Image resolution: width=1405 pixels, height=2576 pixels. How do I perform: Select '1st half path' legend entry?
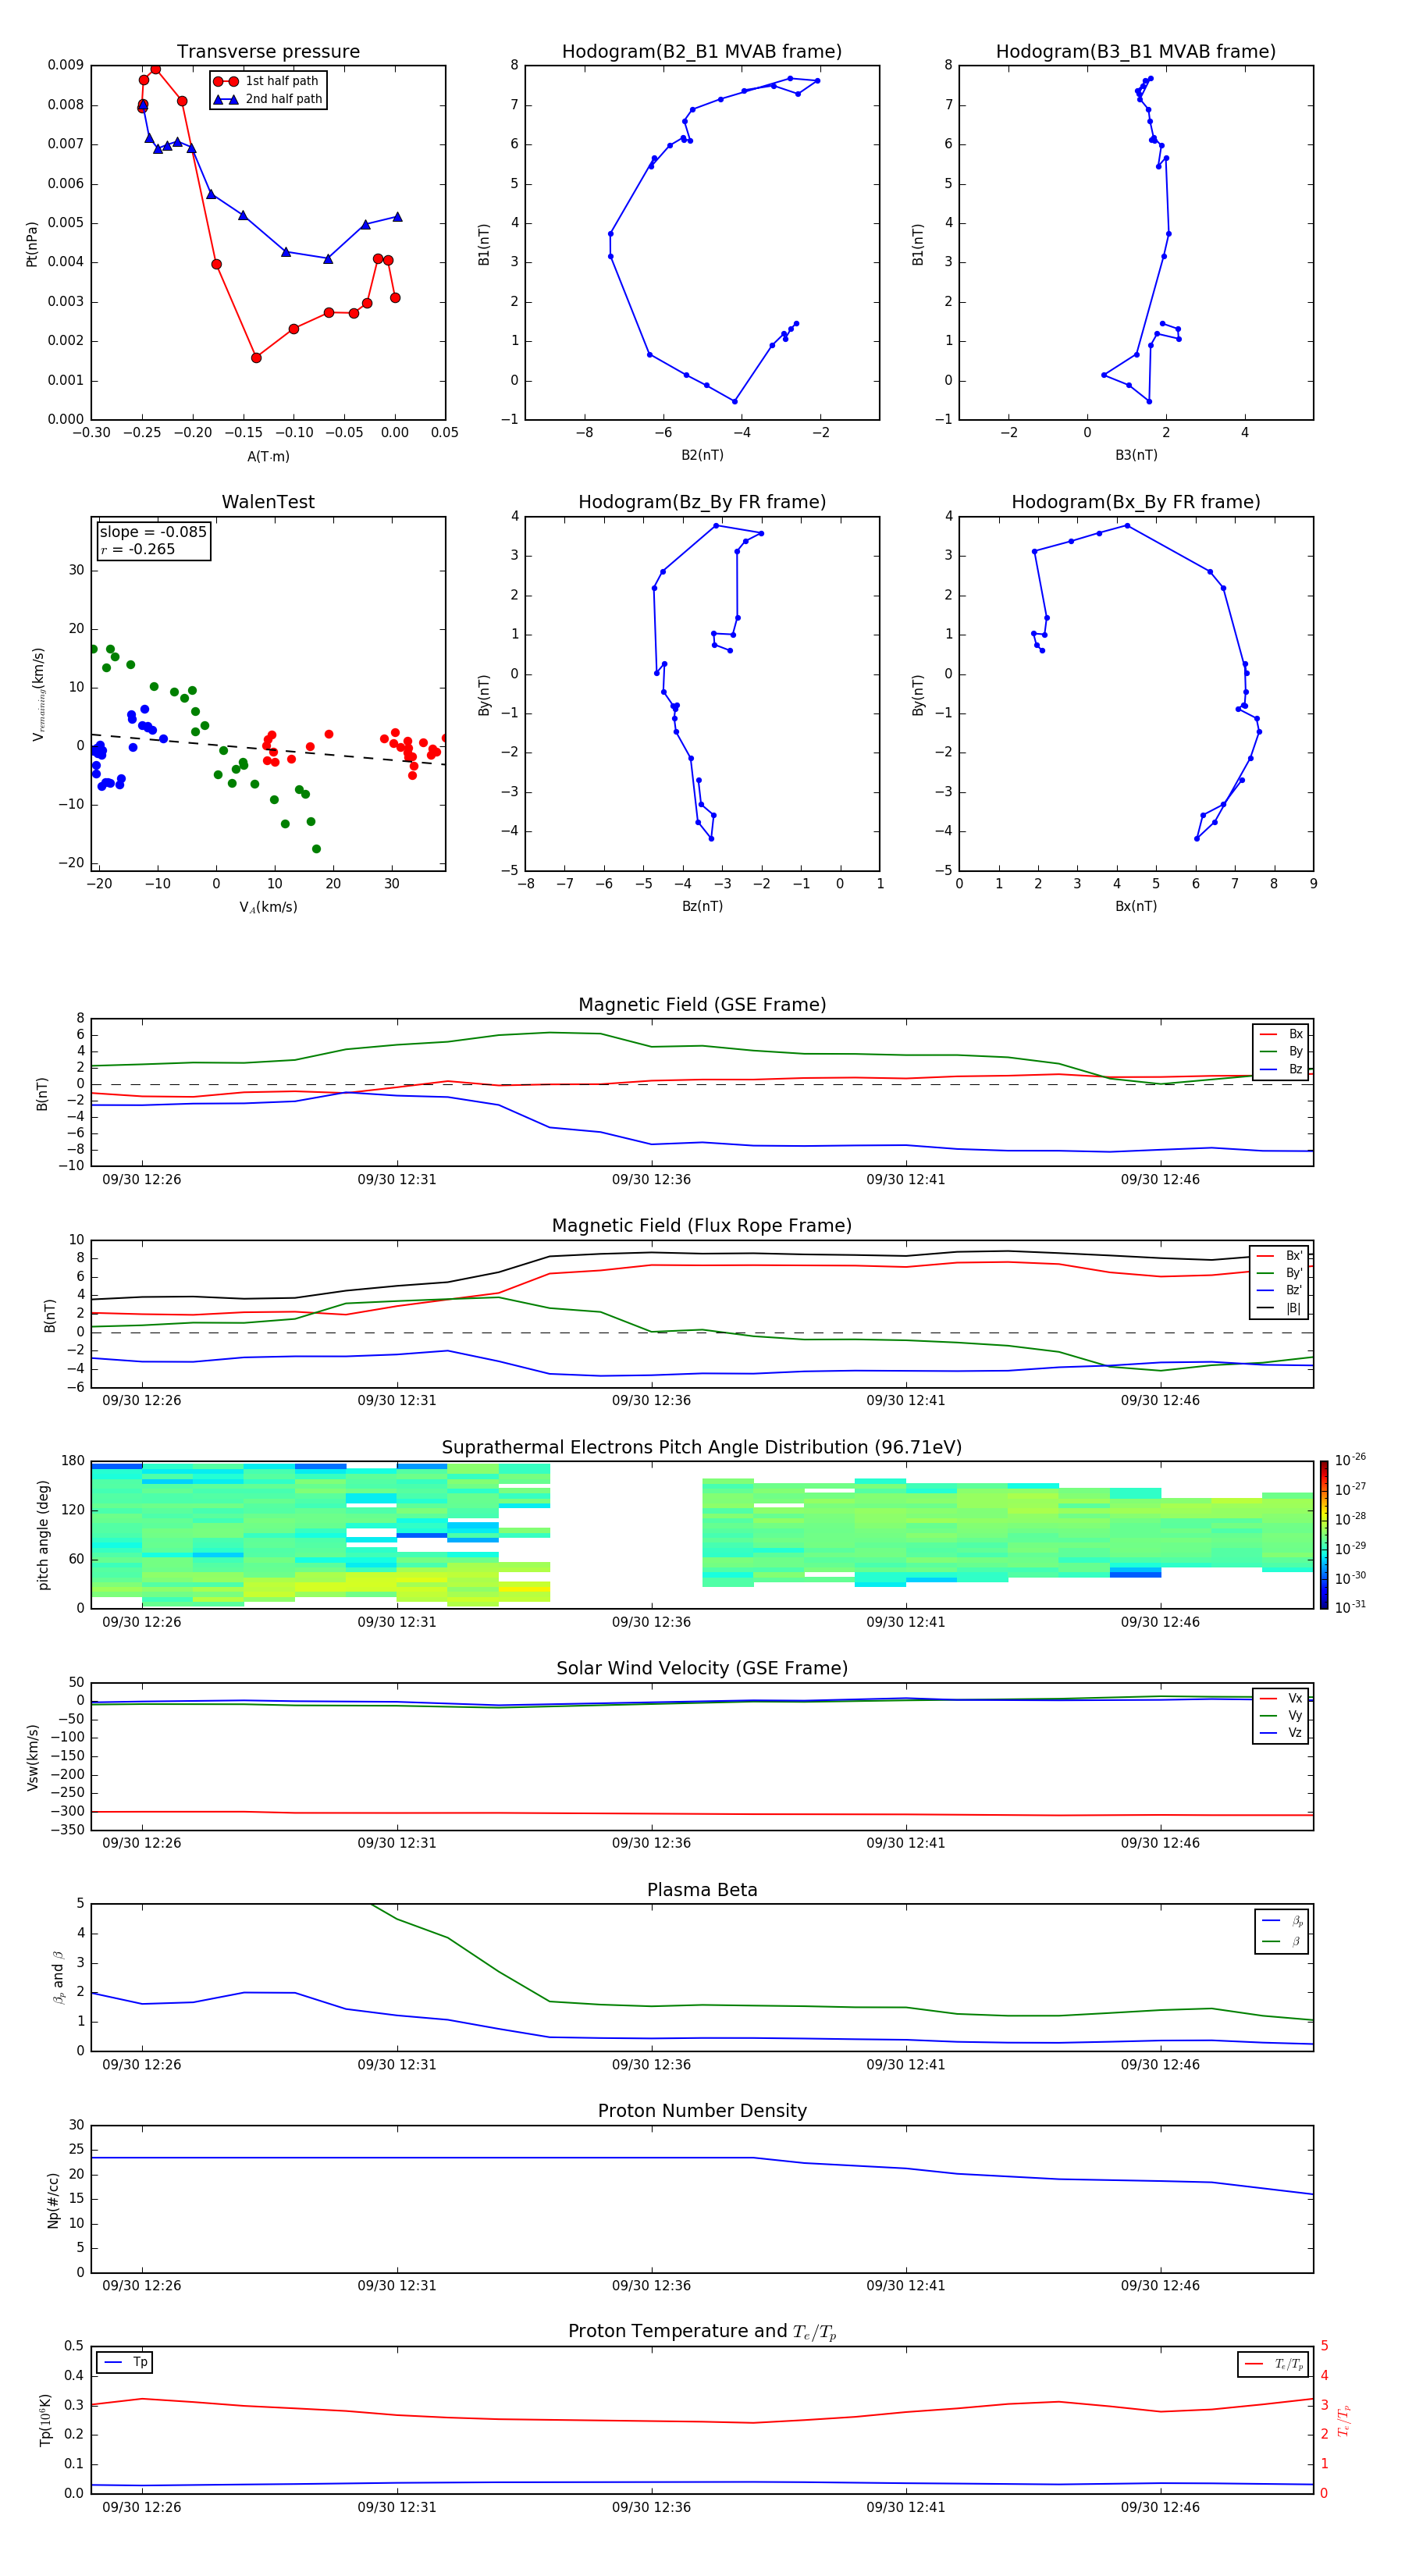coord(266,81)
